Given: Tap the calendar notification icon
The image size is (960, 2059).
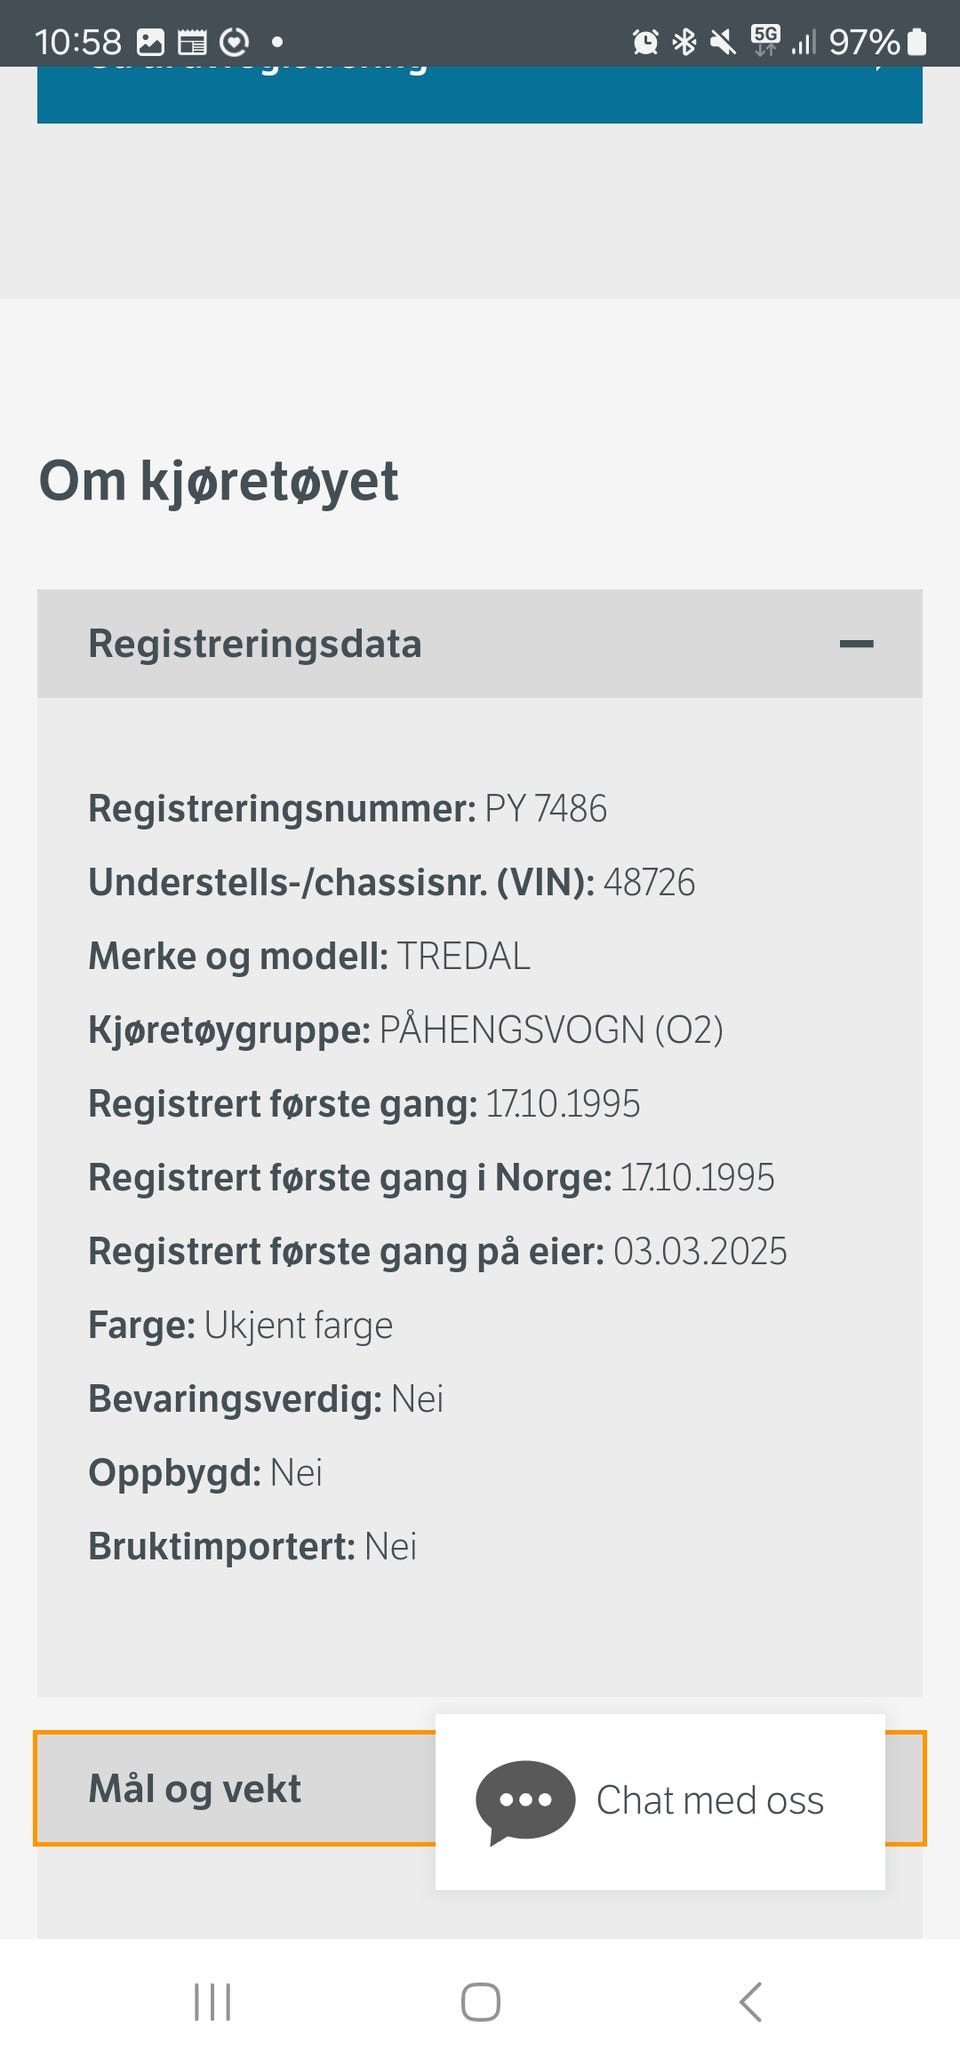Looking at the screenshot, I should 191,42.
